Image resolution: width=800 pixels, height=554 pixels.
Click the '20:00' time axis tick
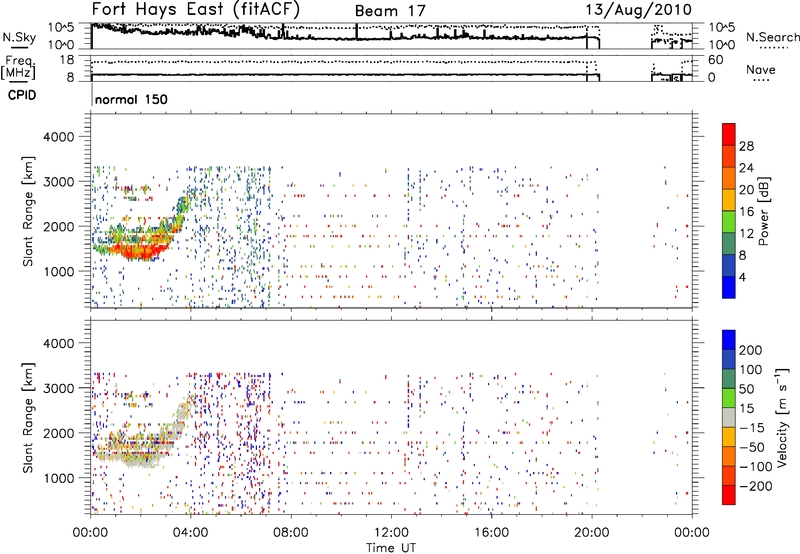[x=592, y=533]
